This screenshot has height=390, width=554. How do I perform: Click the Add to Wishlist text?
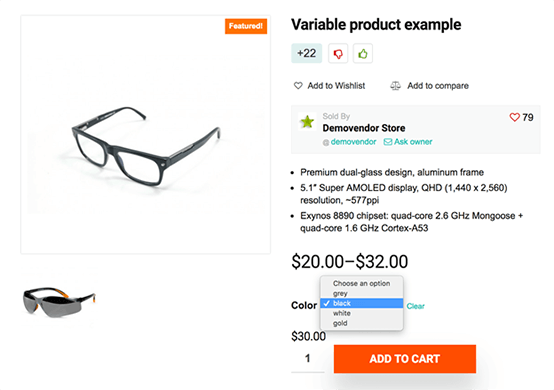click(x=336, y=86)
